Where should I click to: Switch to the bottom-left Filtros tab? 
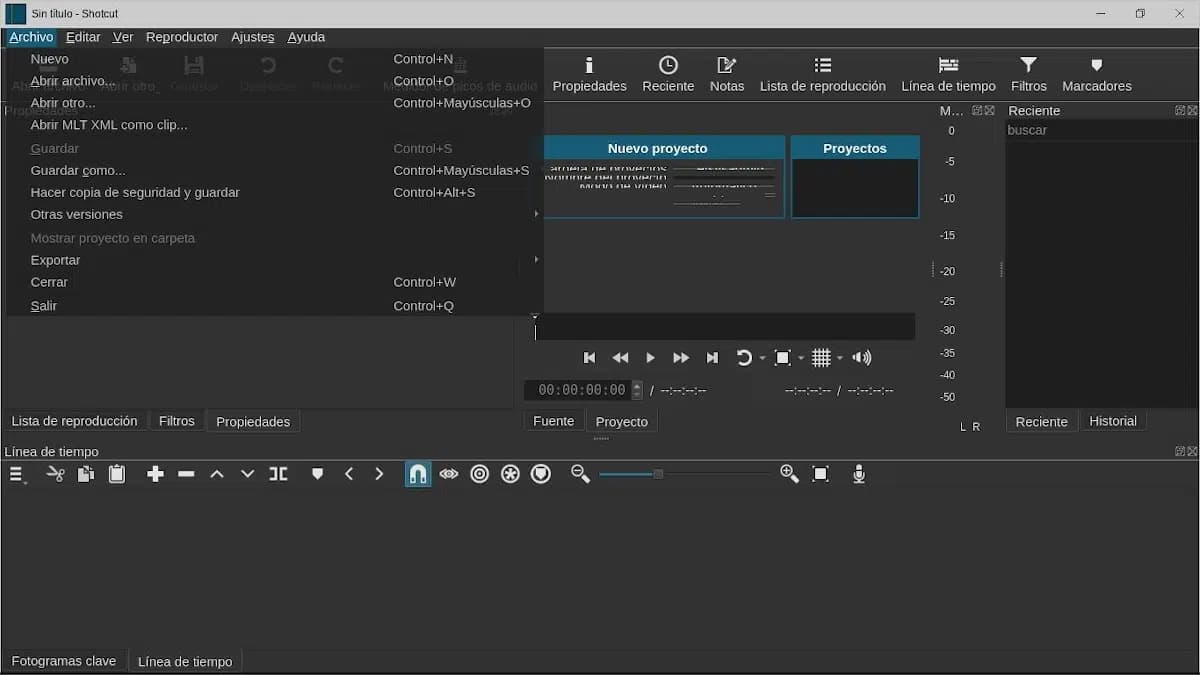pos(177,421)
